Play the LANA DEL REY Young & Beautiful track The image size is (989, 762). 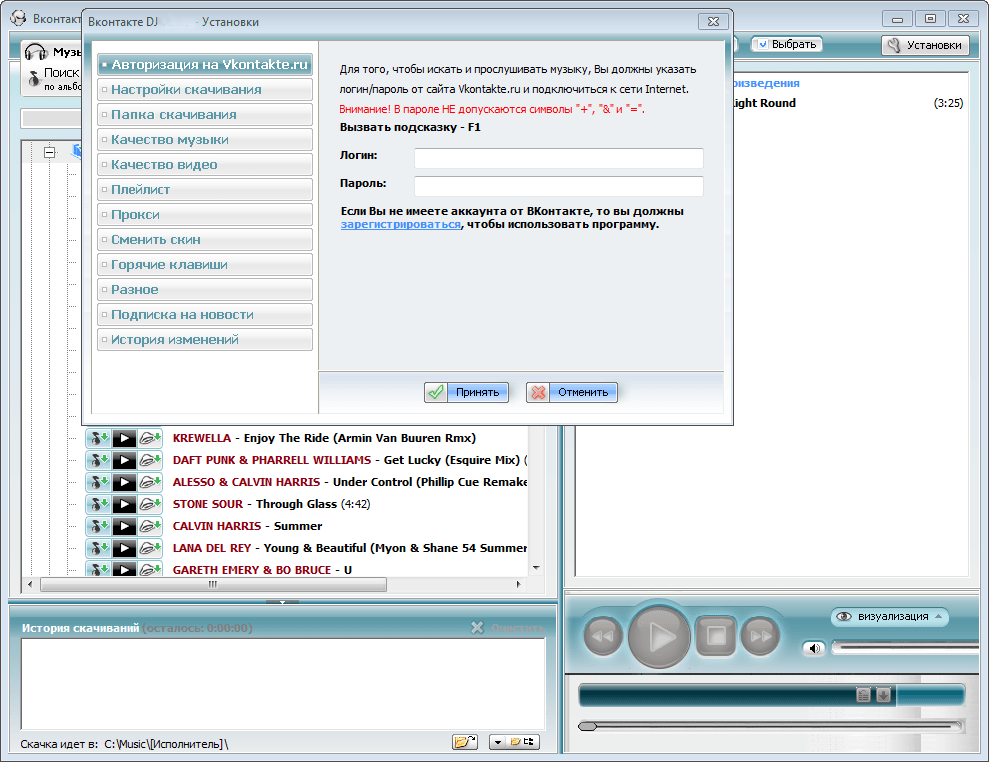click(124, 548)
